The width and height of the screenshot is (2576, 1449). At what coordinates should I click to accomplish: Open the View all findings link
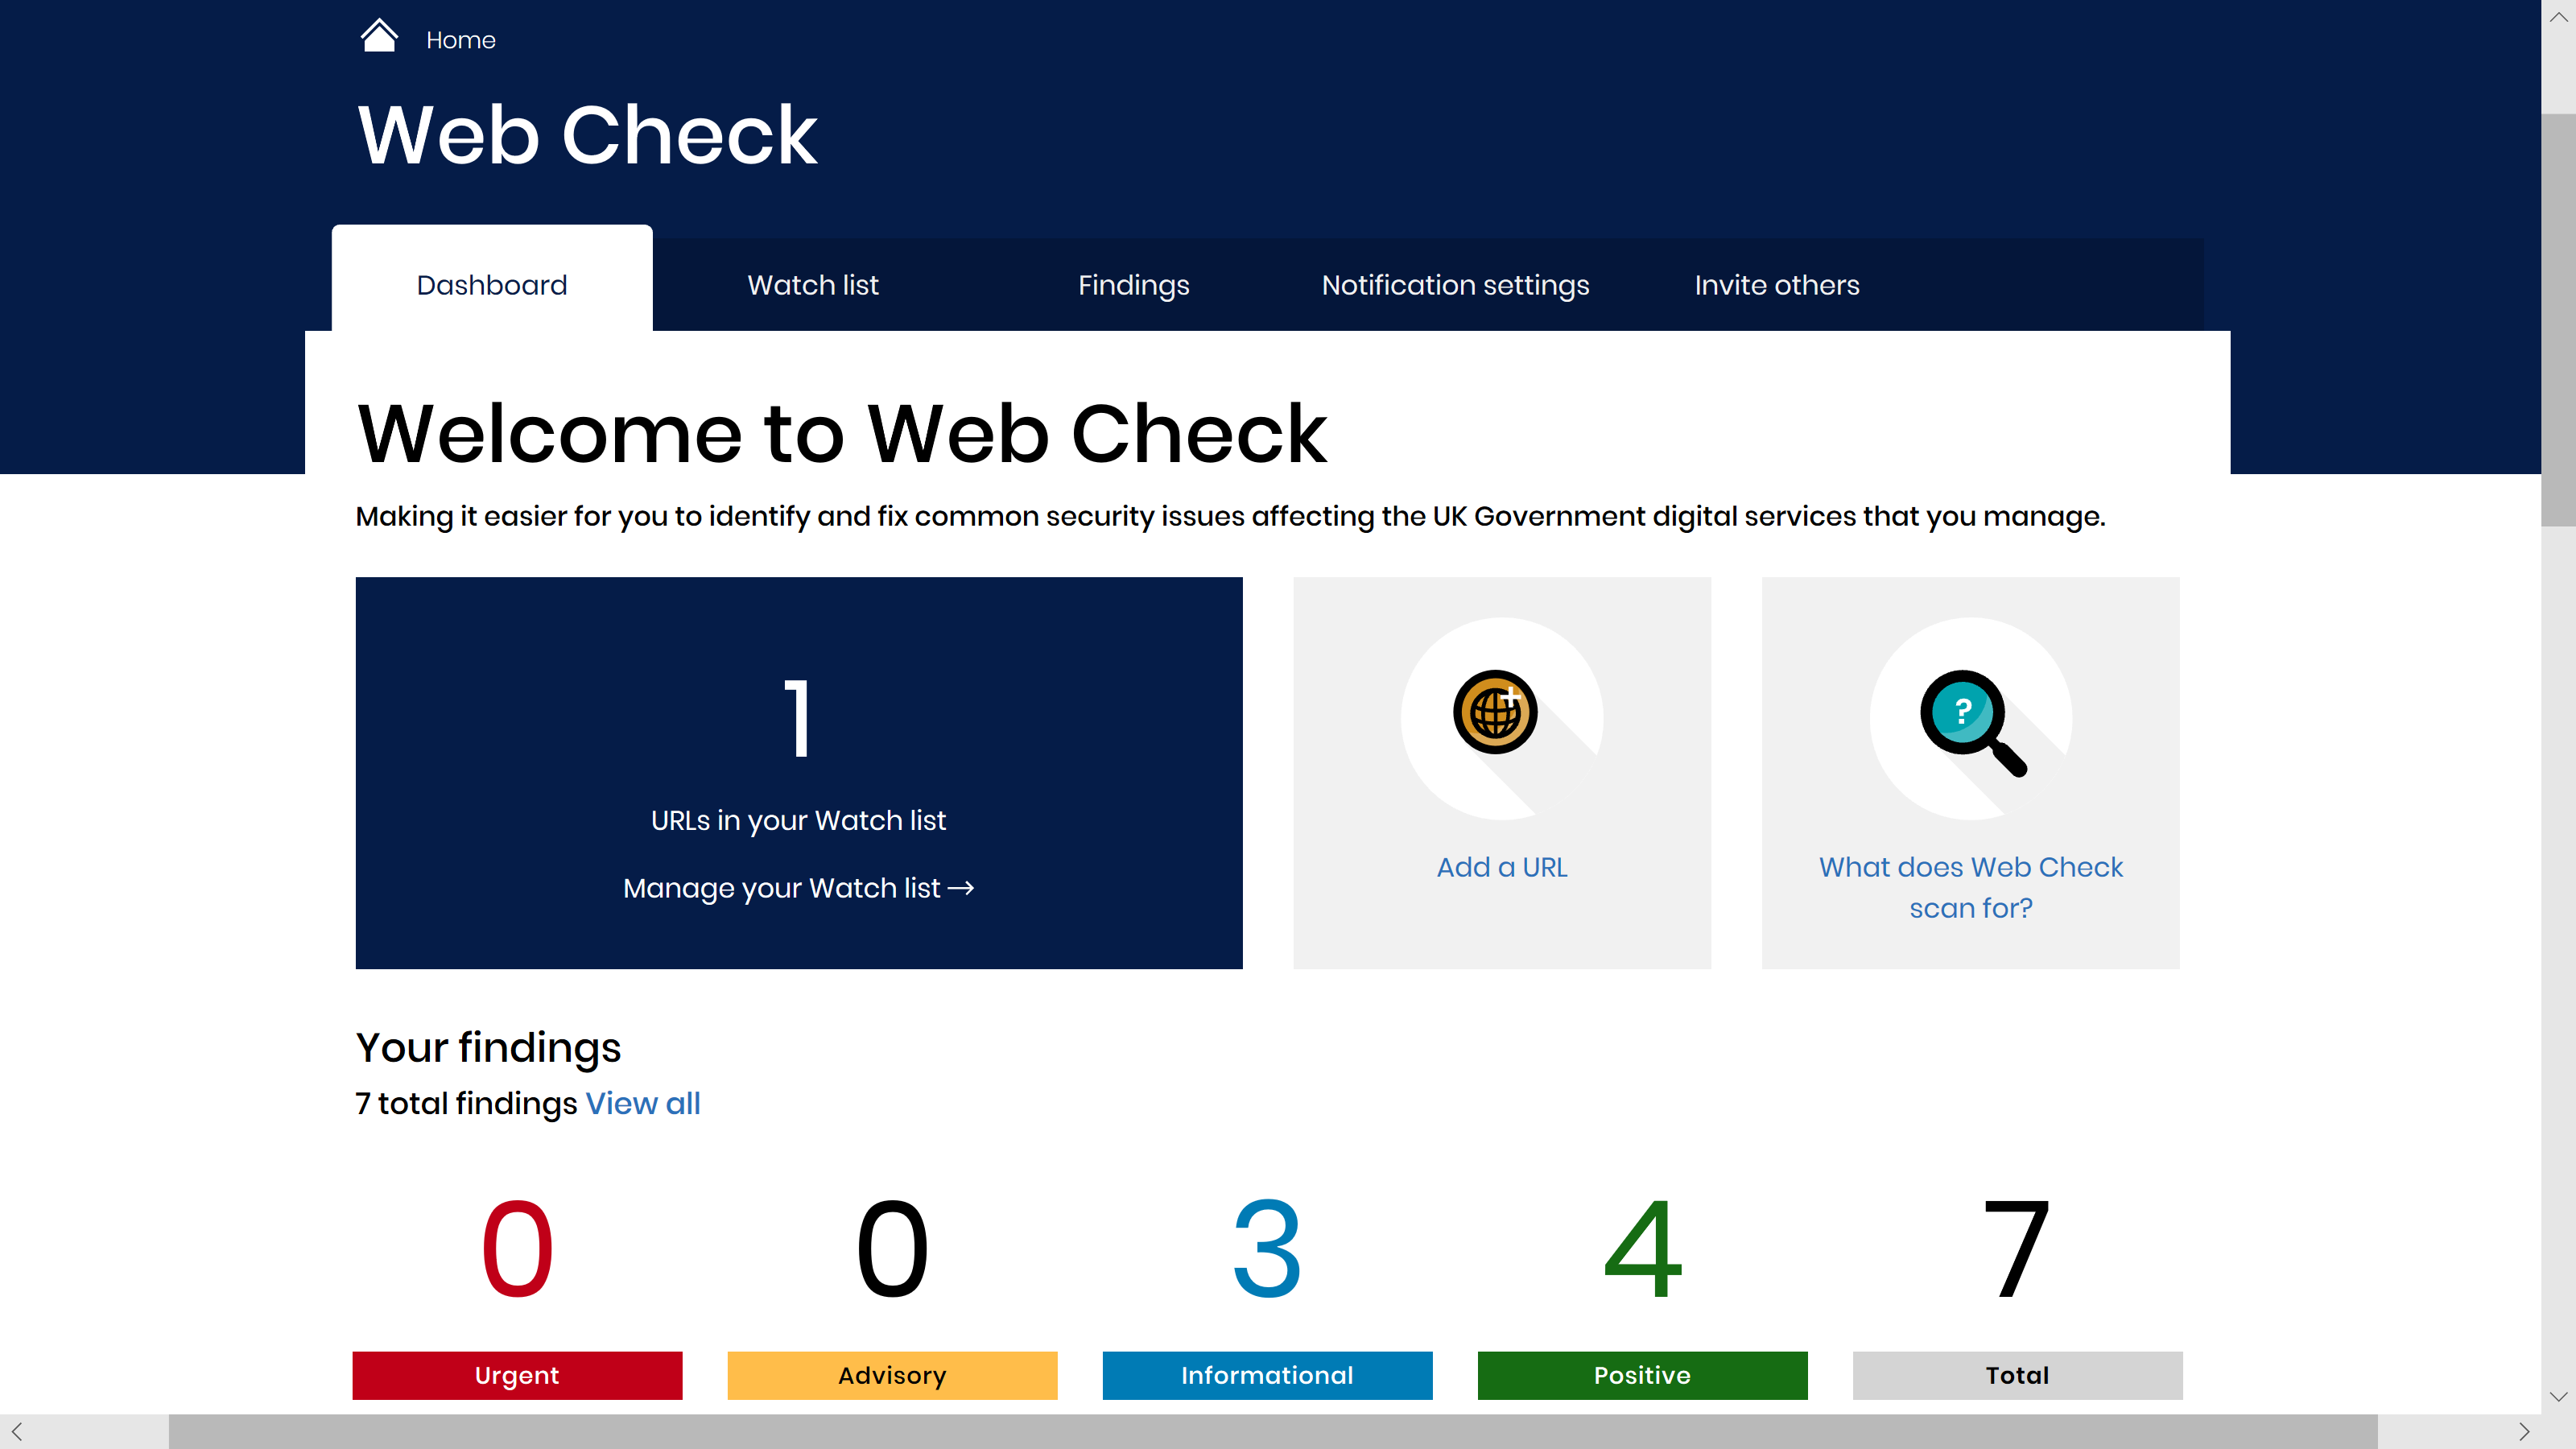642,1103
